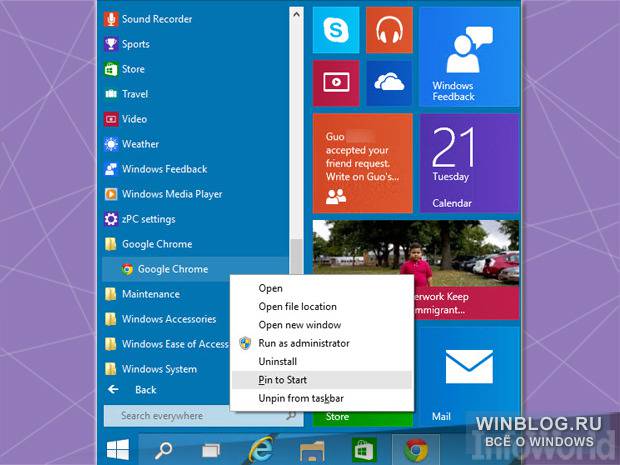620x465 pixels.
Task: Open the news photo tile
Action: click(416, 270)
